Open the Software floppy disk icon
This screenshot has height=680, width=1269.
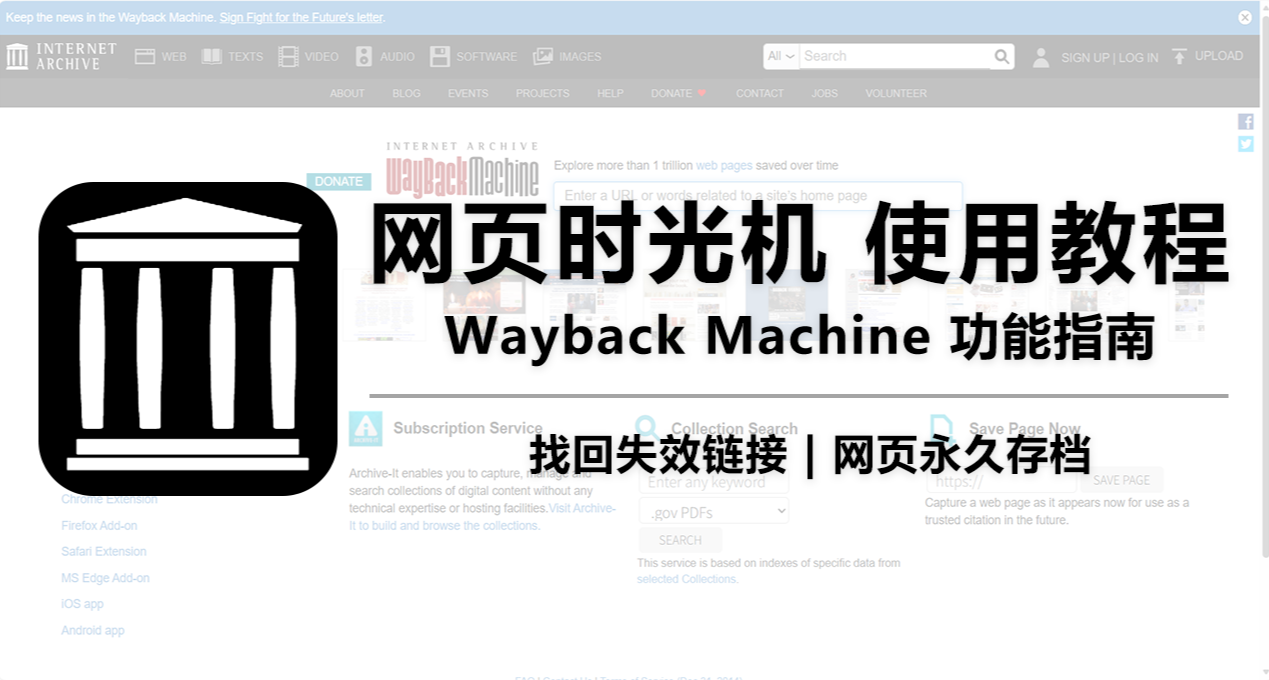(x=440, y=57)
